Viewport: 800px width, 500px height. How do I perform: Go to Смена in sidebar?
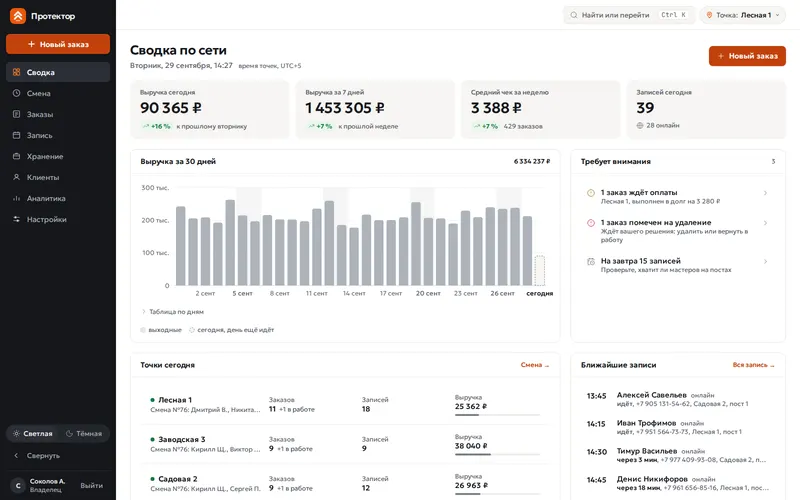(x=58, y=93)
